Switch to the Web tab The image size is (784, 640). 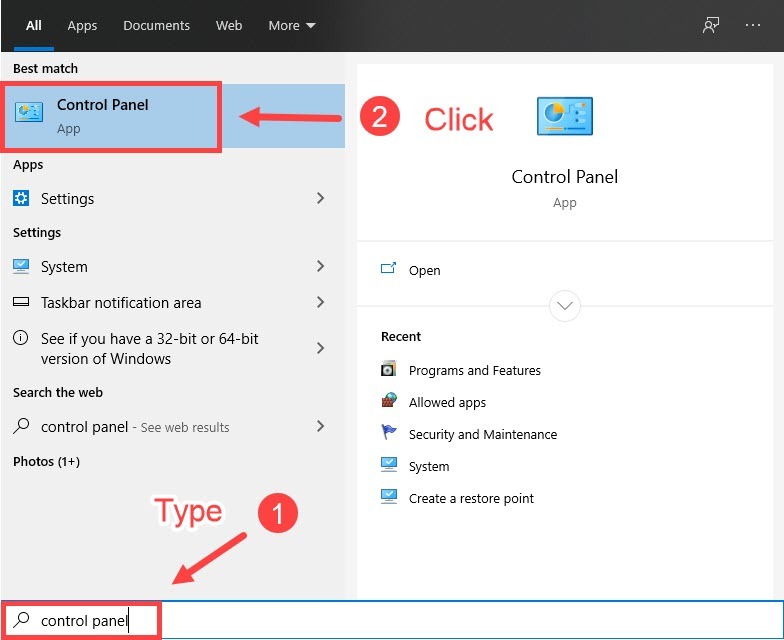tap(229, 26)
